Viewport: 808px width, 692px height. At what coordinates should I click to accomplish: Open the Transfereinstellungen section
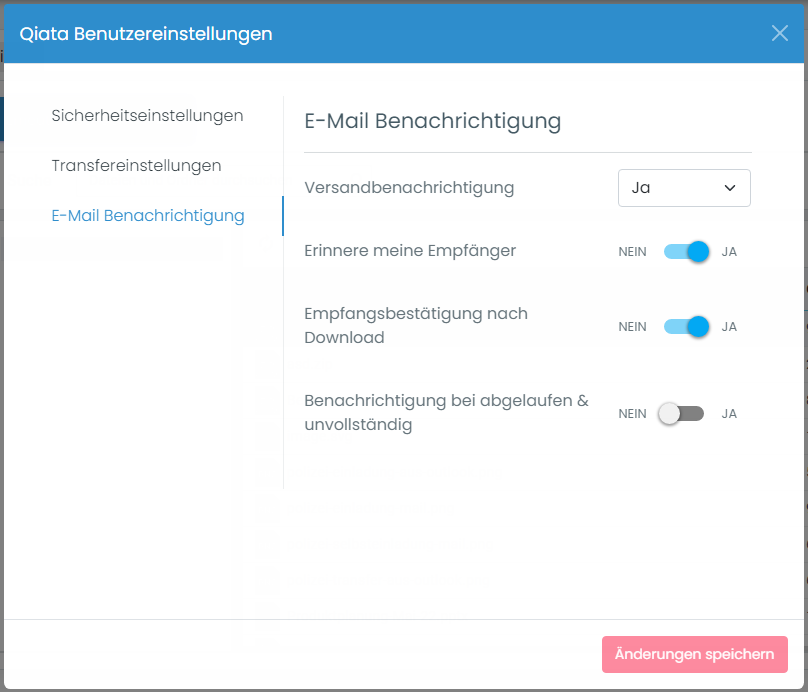pos(137,165)
